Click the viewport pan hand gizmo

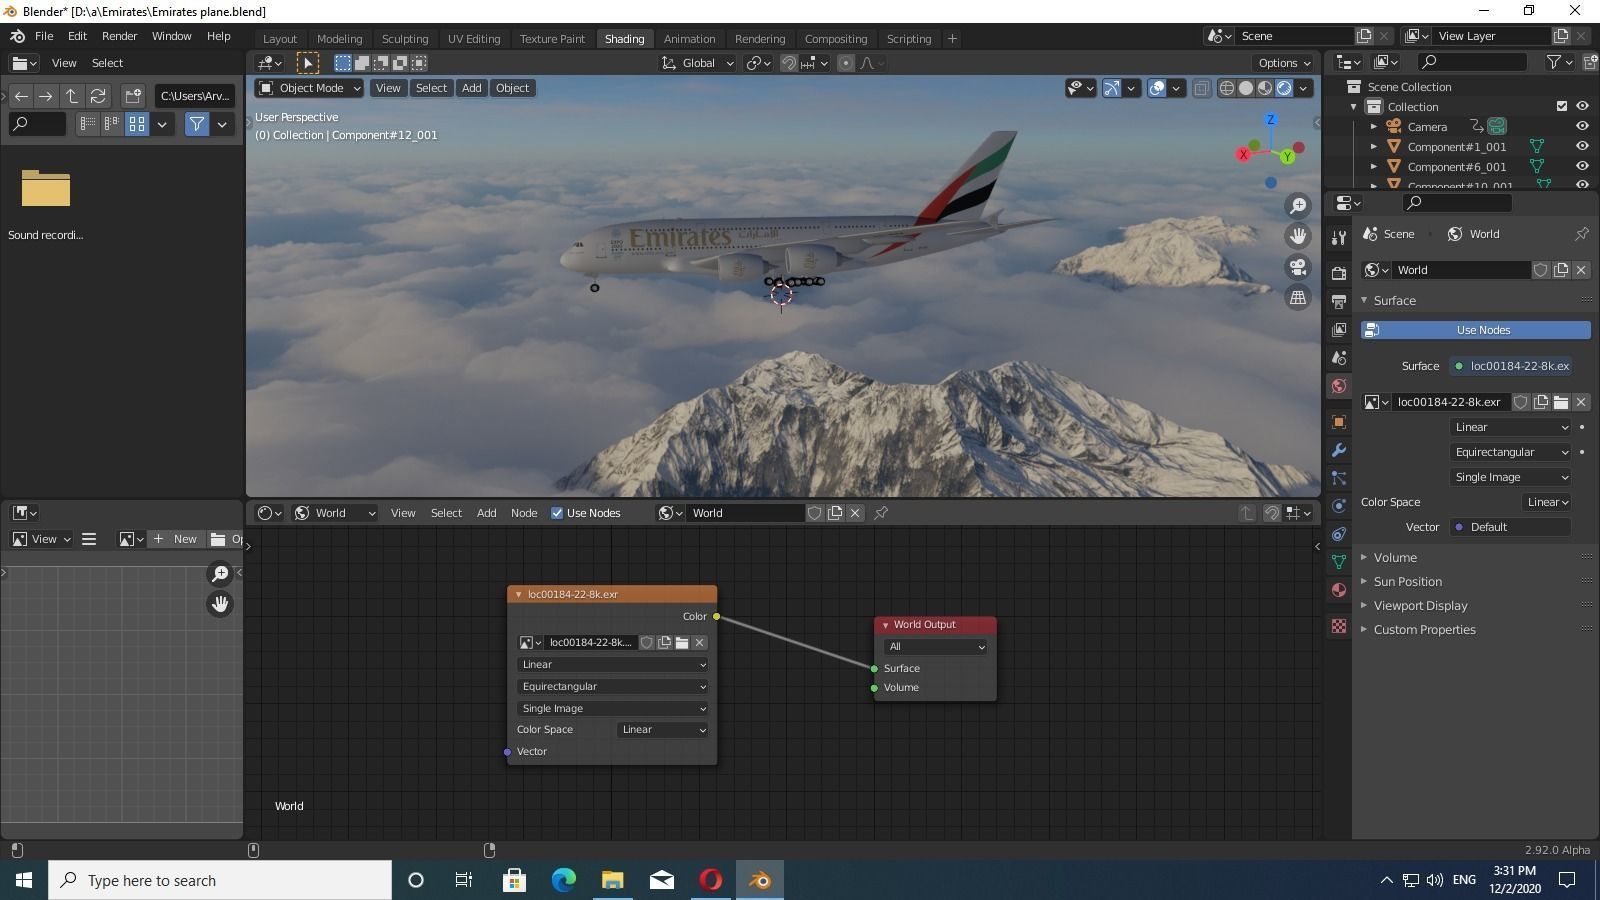click(x=1298, y=236)
